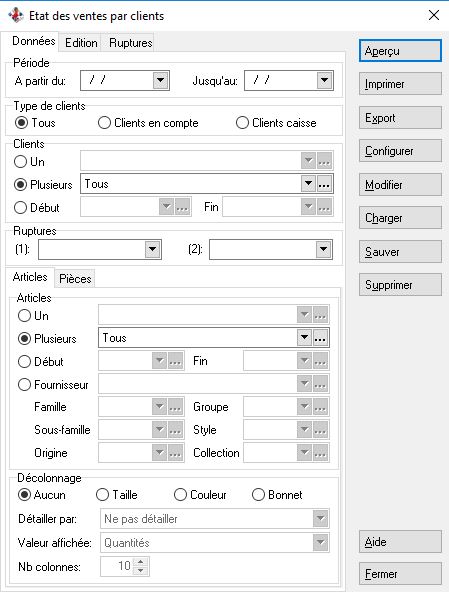Image resolution: width=449 pixels, height=592 pixels.
Task: Open the Plusieurs clients browse ellipsis button
Action: (x=324, y=184)
